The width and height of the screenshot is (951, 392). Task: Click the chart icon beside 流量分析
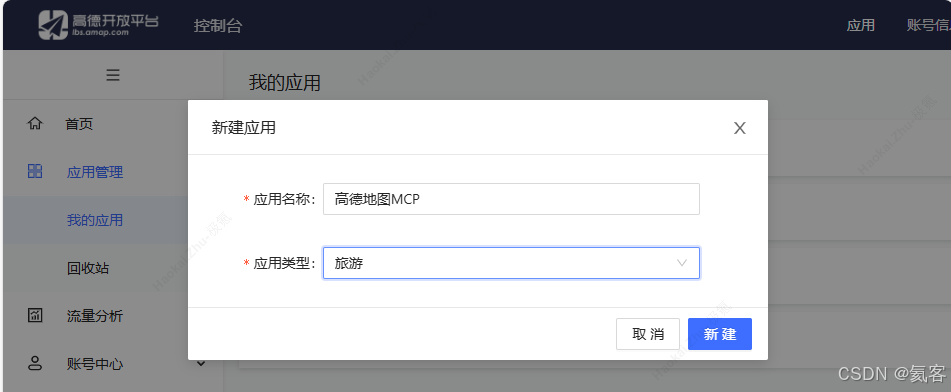point(35,316)
